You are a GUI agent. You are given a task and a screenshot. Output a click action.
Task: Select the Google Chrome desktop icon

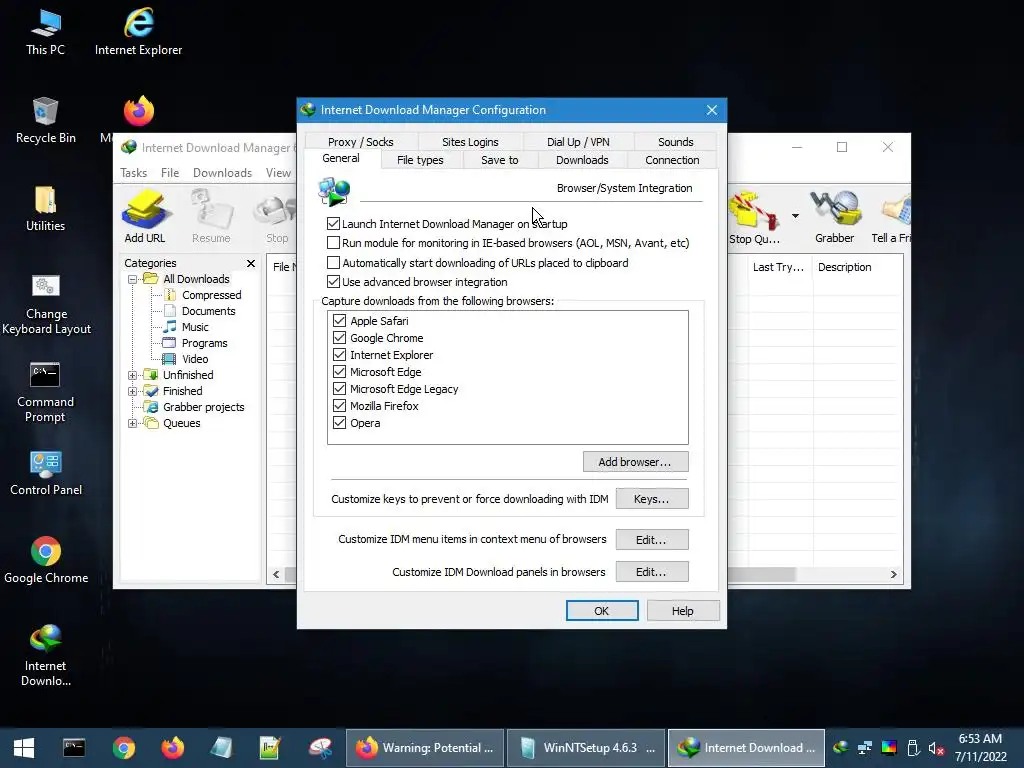pyautogui.click(x=46, y=560)
